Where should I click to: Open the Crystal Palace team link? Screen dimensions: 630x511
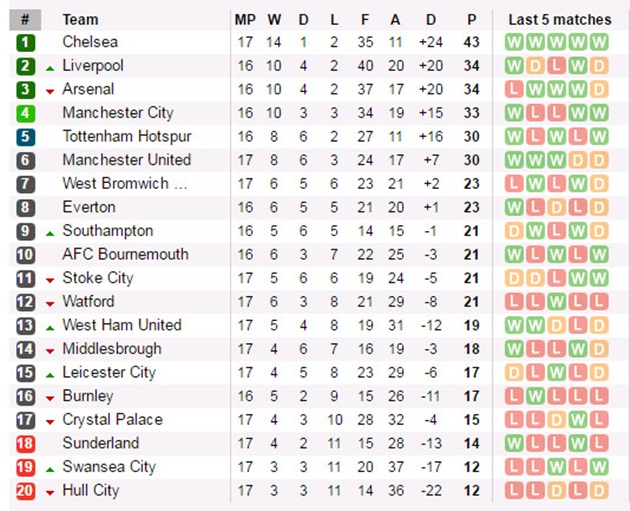point(112,420)
